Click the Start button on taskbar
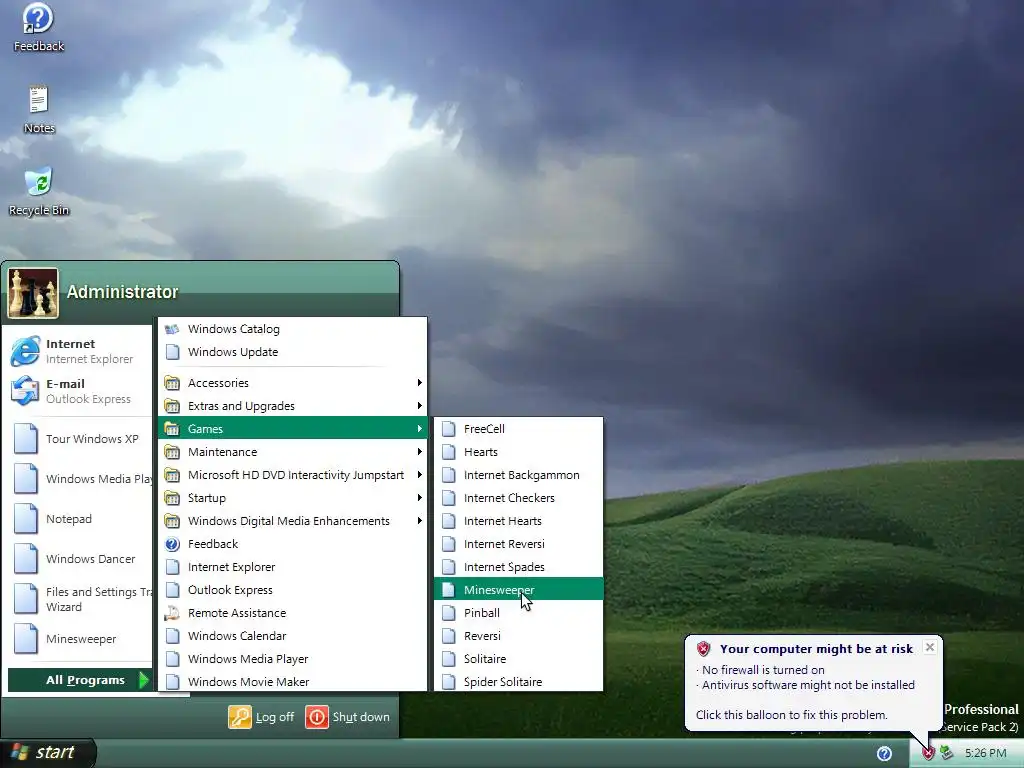Image resolution: width=1024 pixels, height=768 pixels. [x=47, y=752]
